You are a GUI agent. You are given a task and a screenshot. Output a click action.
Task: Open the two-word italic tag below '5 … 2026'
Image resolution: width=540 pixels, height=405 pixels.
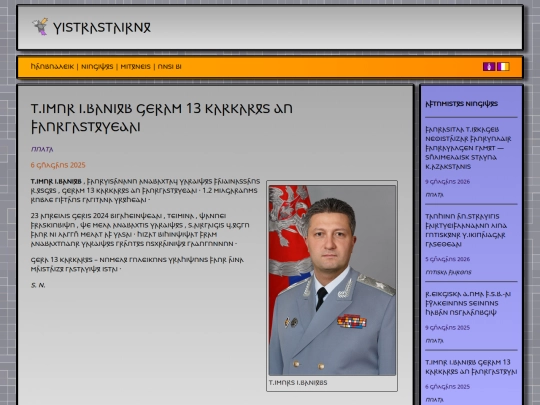coord(448,272)
